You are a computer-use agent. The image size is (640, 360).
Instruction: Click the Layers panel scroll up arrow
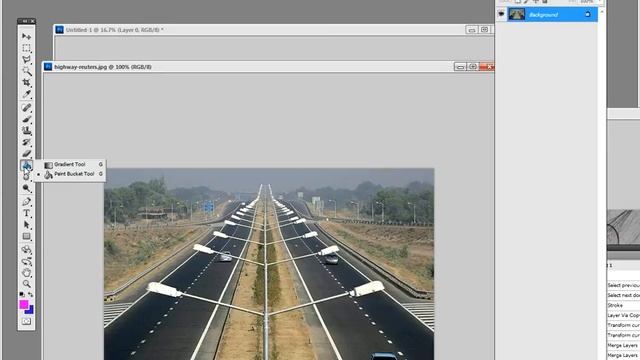(x=602, y=12)
